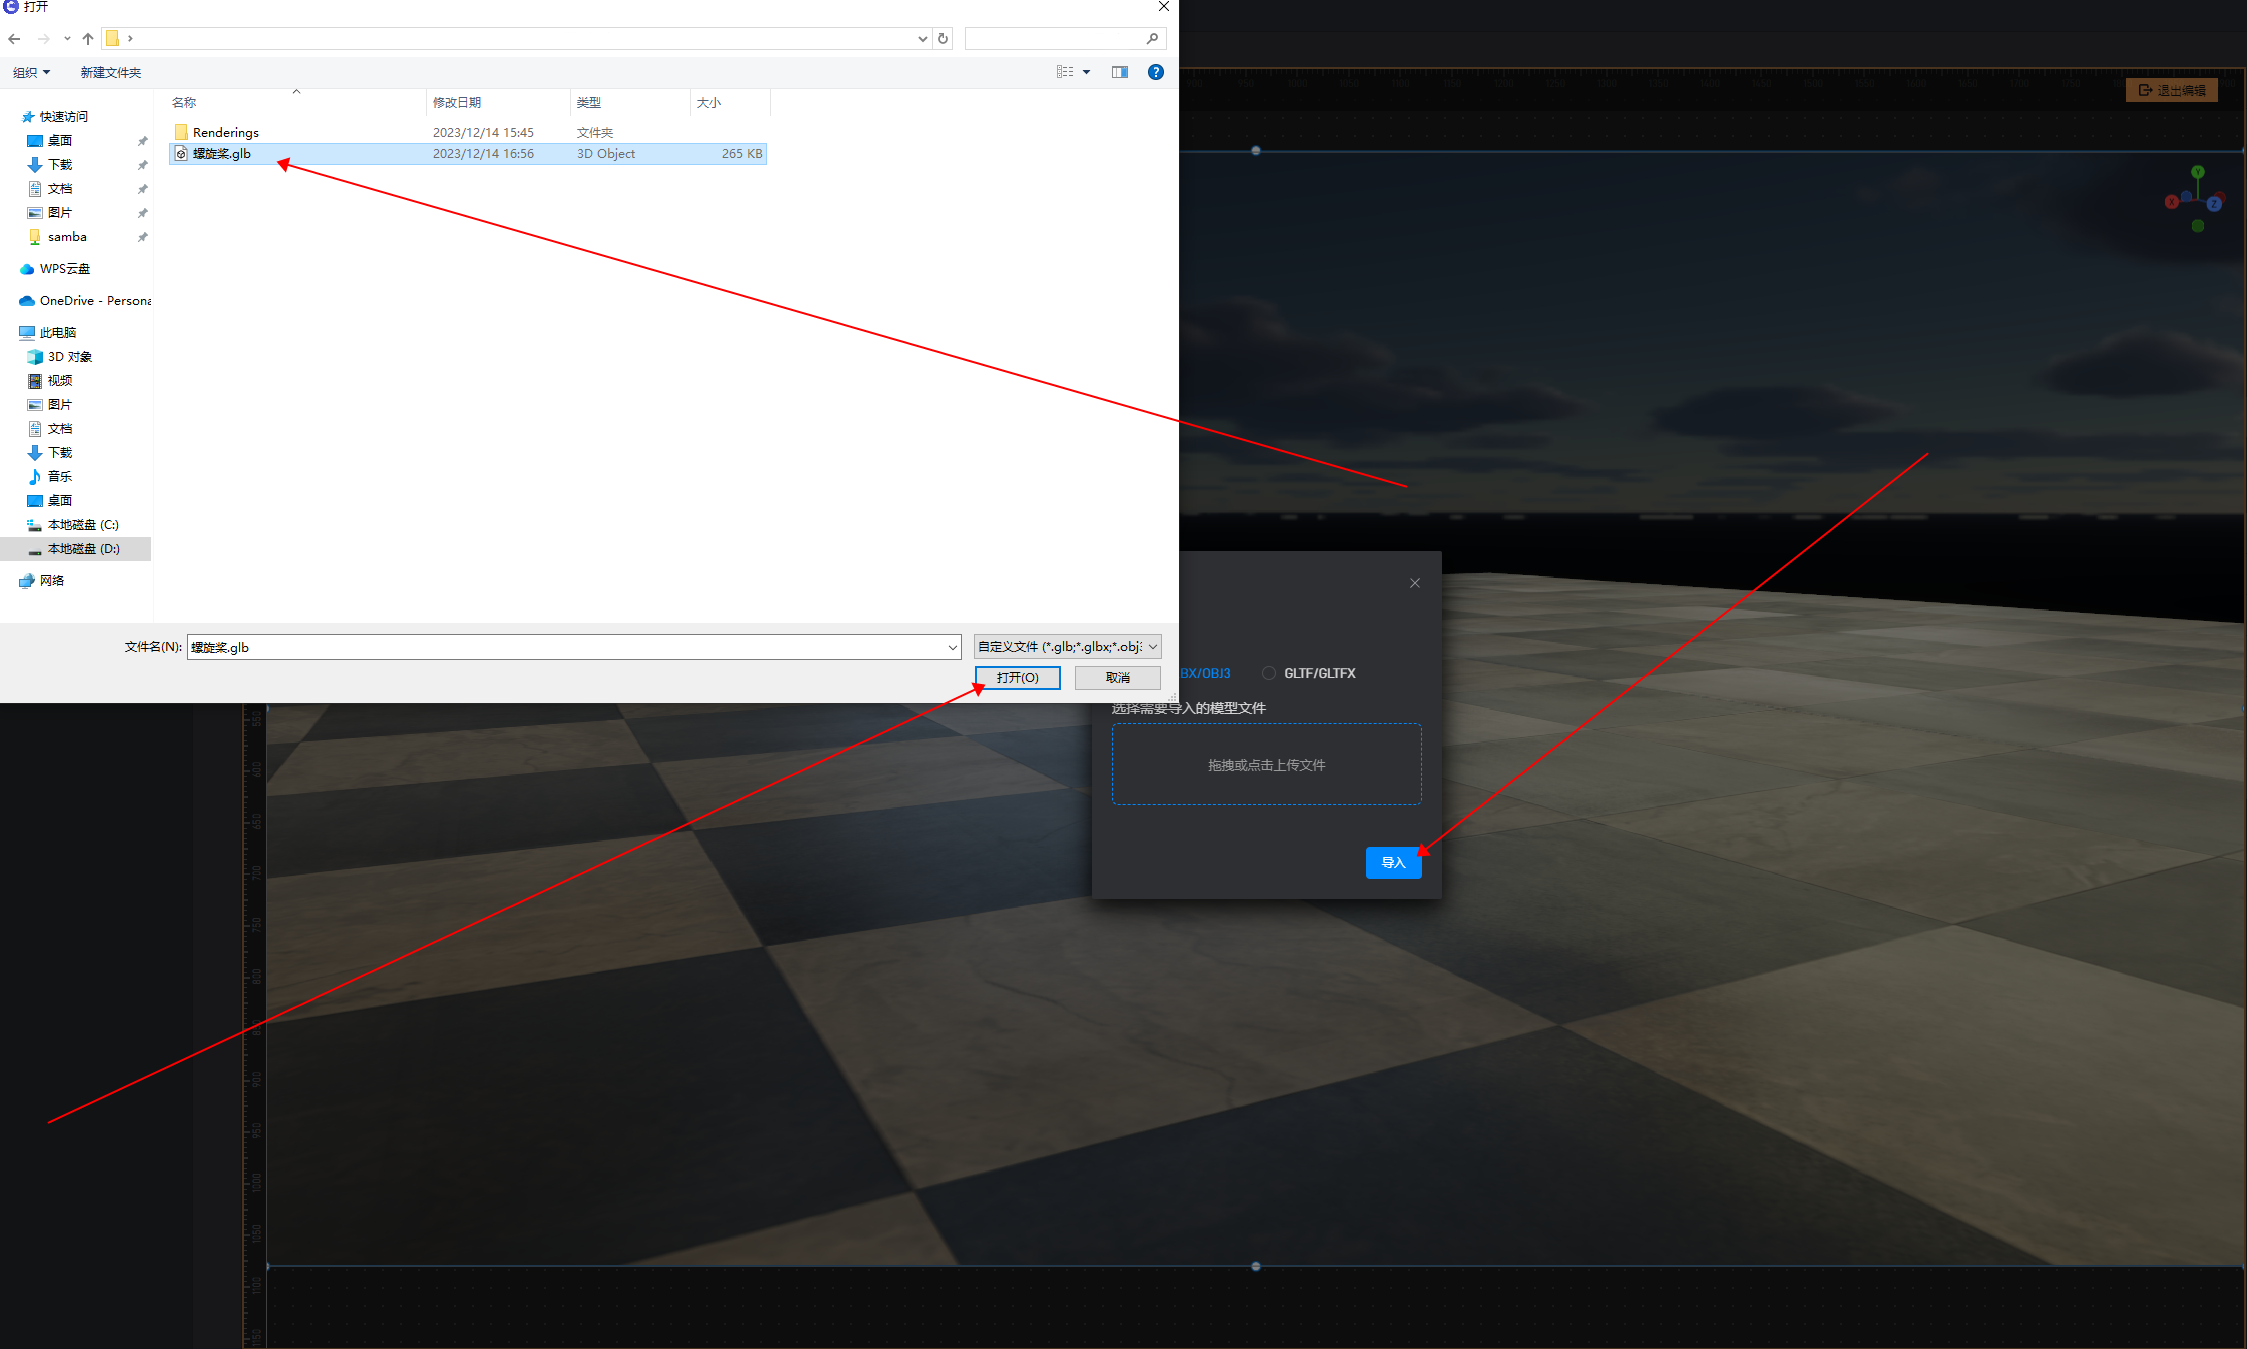Click the search magnifier icon
The height and width of the screenshot is (1349, 2247).
pyautogui.click(x=1152, y=39)
